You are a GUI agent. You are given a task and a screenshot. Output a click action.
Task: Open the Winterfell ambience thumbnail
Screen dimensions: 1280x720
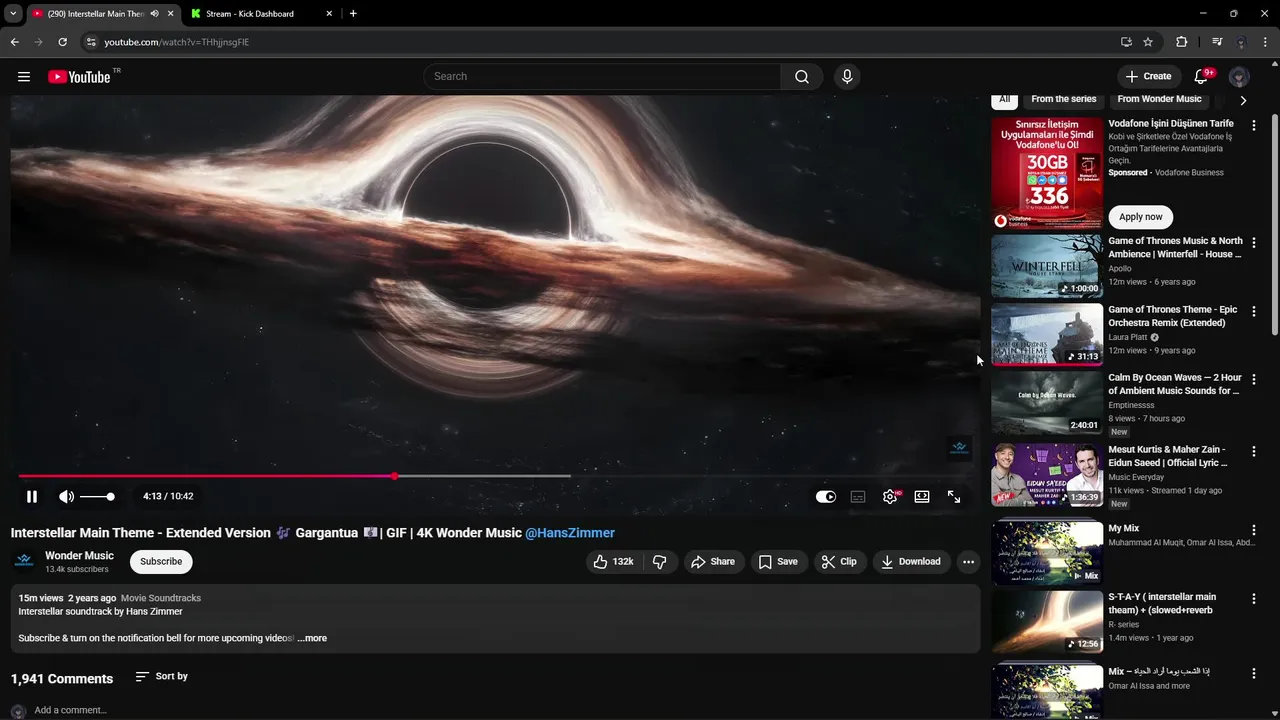tap(1047, 266)
